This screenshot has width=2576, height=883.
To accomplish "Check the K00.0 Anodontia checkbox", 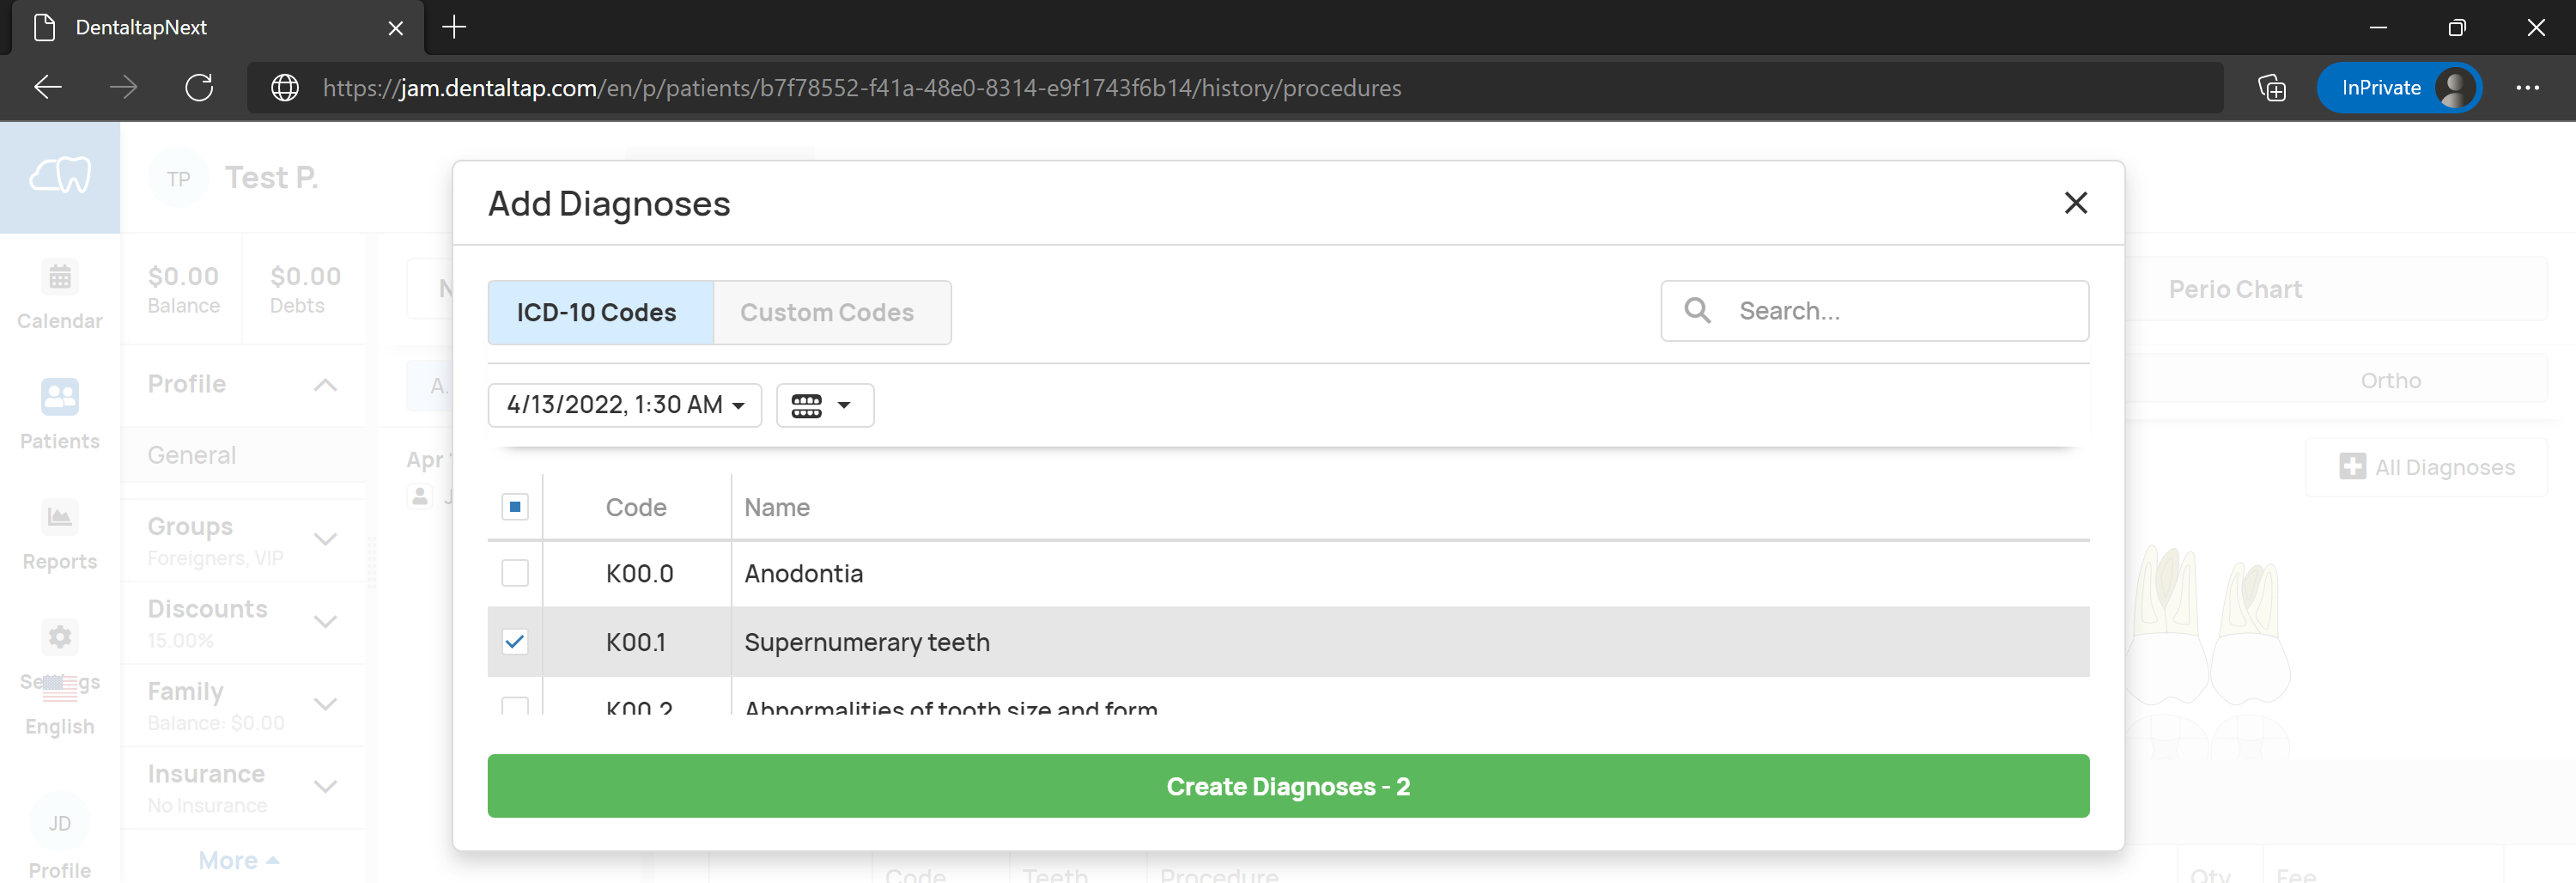I will [515, 573].
